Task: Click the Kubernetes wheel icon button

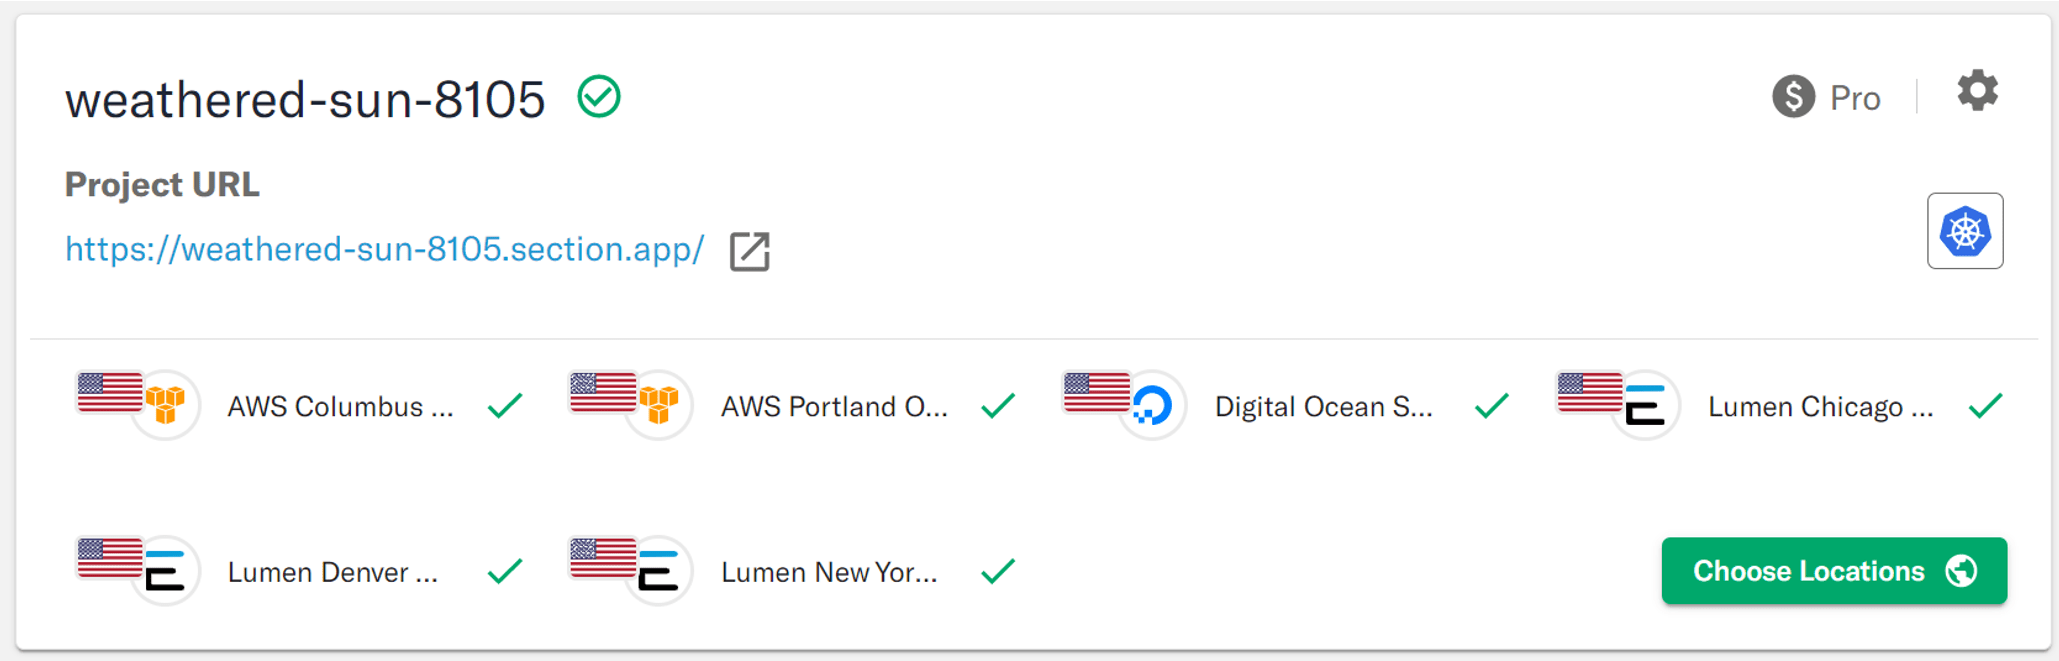Action: [1965, 231]
